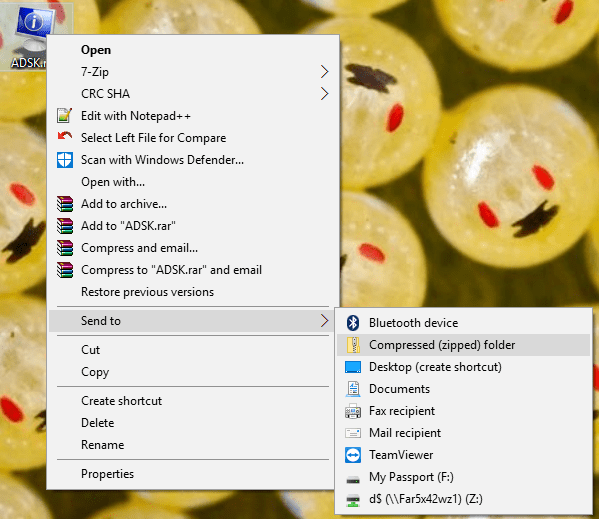
Task: Choose Open from the context menu
Action: pyautogui.click(x=193, y=50)
